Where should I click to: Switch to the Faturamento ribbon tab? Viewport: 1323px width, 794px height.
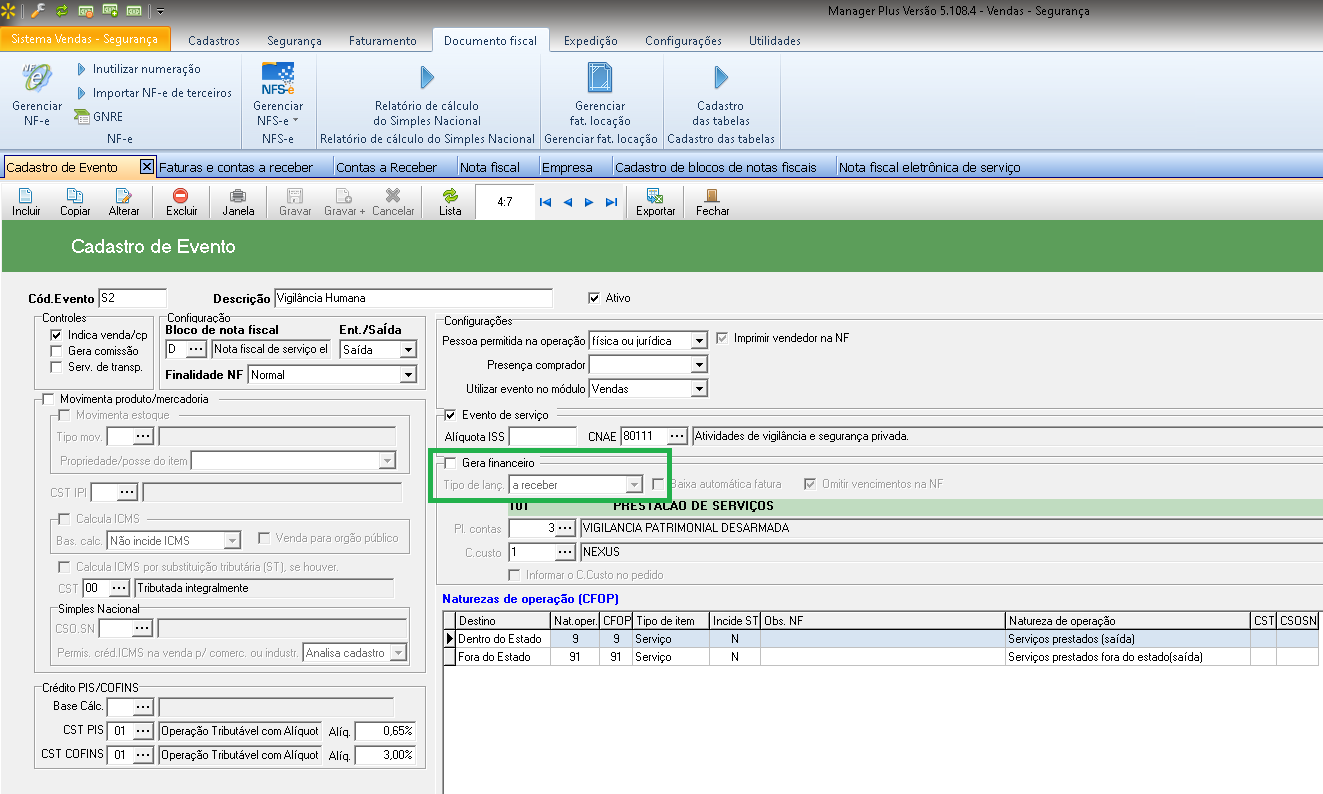click(382, 41)
